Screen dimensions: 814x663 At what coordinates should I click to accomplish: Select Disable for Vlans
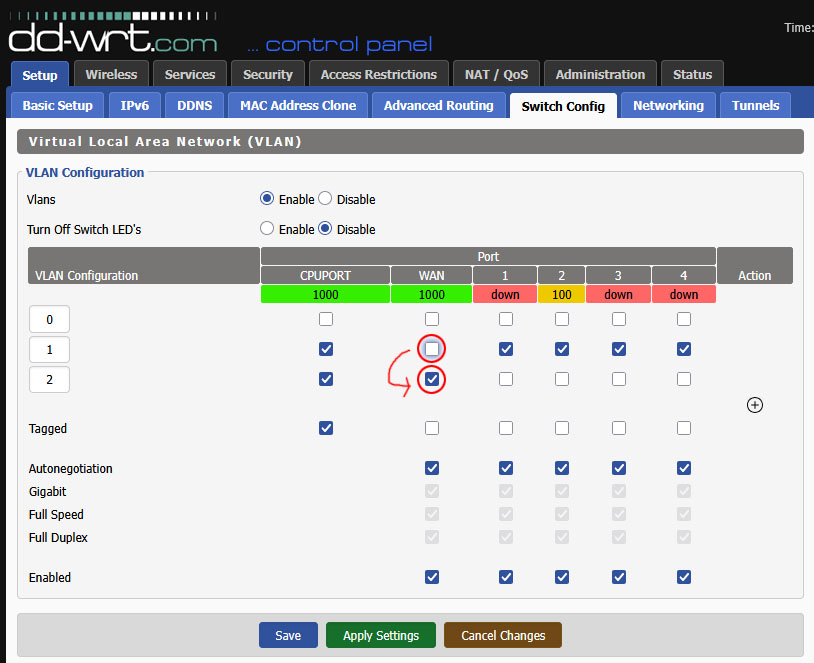click(324, 199)
